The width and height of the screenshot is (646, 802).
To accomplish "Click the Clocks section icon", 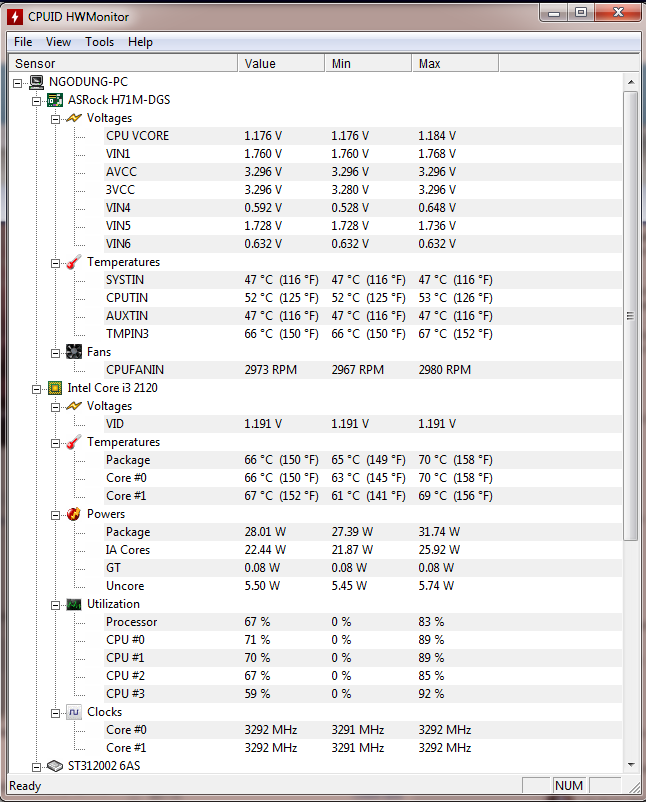I will (x=74, y=712).
